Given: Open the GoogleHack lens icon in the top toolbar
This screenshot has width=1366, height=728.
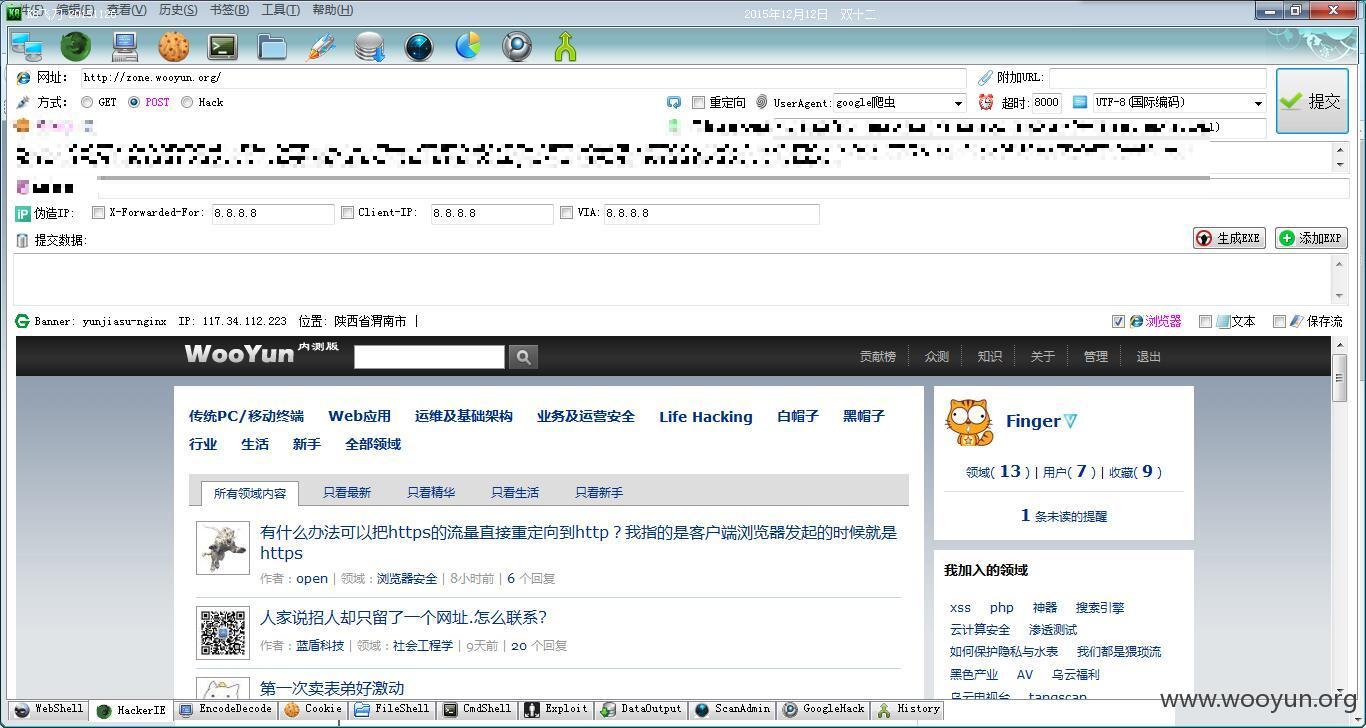Looking at the screenshot, I should 517,46.
